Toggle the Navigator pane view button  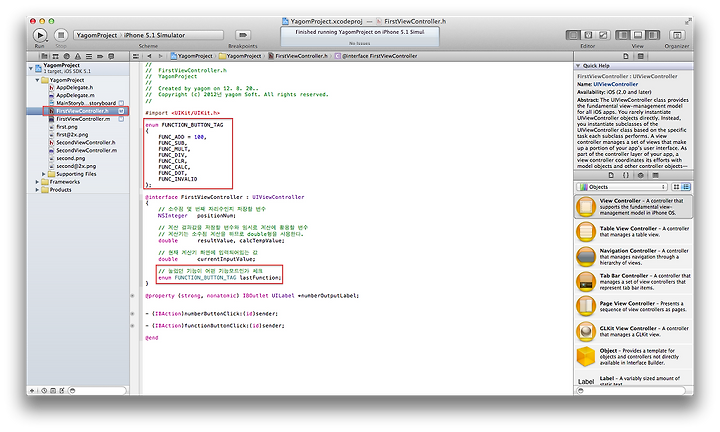(x=623, y=35)
